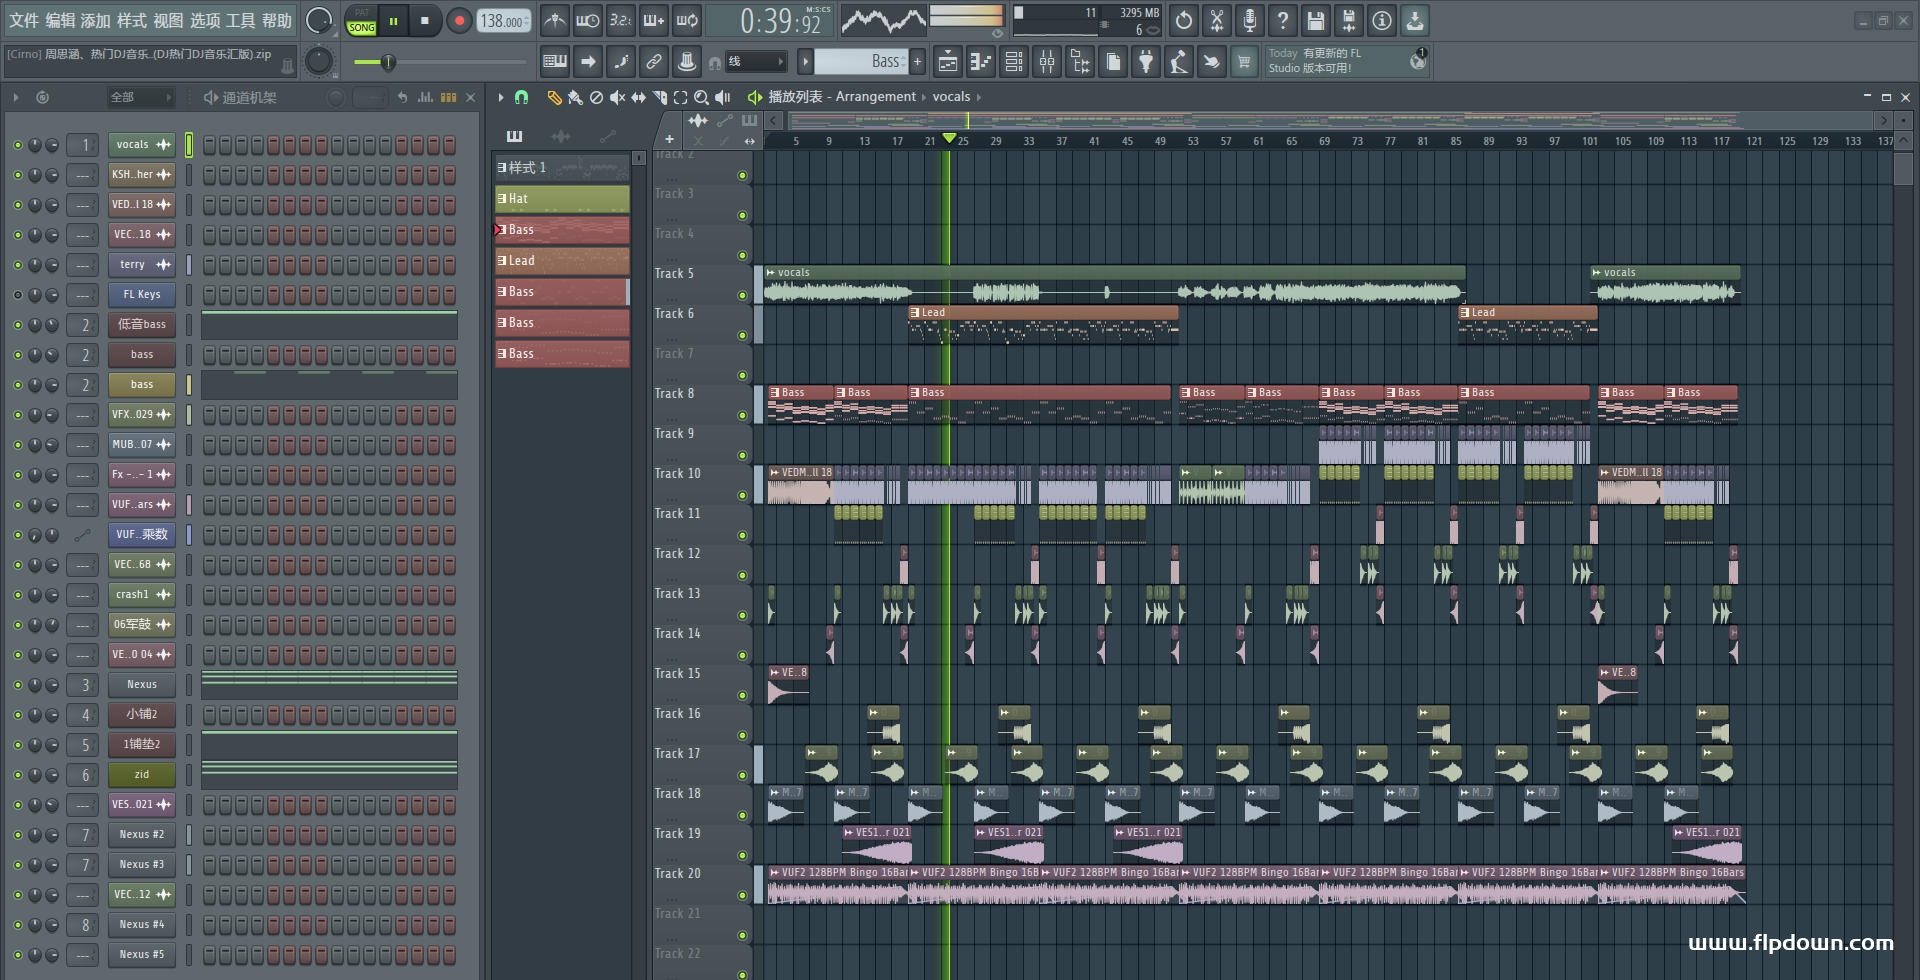Screen dimensions: 1920x980
Task: Select the delete tool in playlist
Action: pos(596,97)
